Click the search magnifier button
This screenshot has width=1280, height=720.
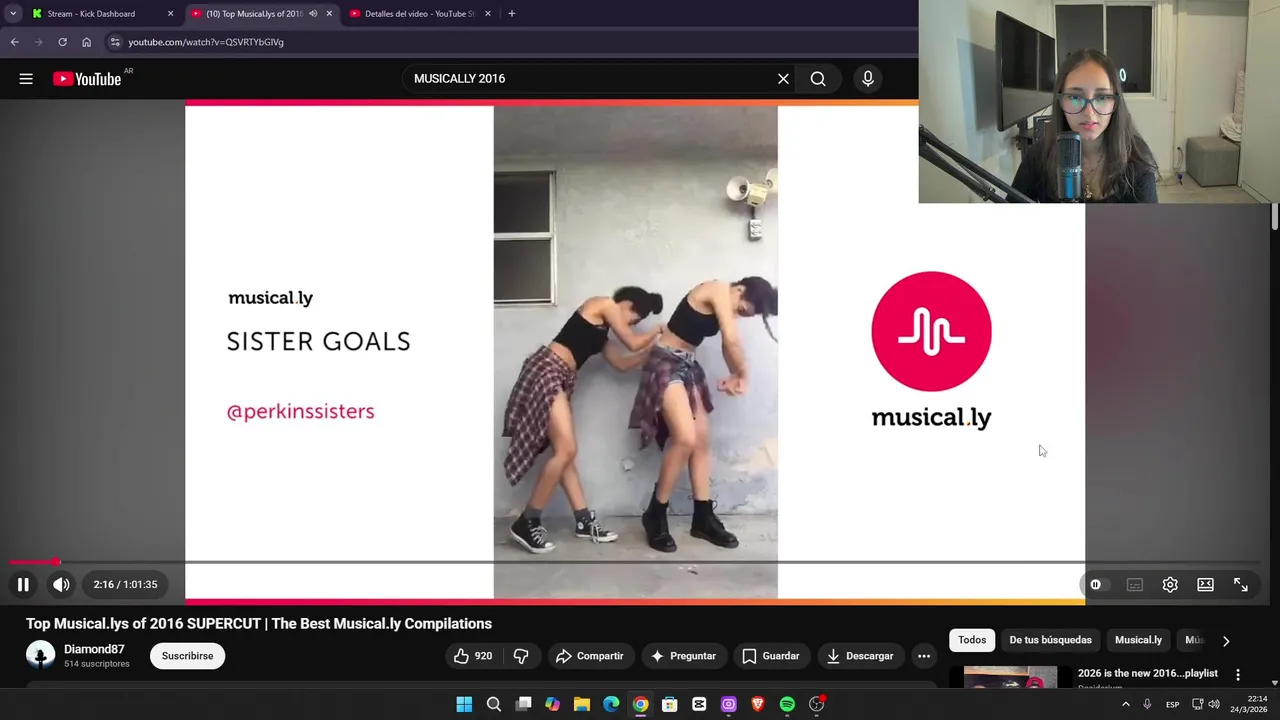point(818,79)
